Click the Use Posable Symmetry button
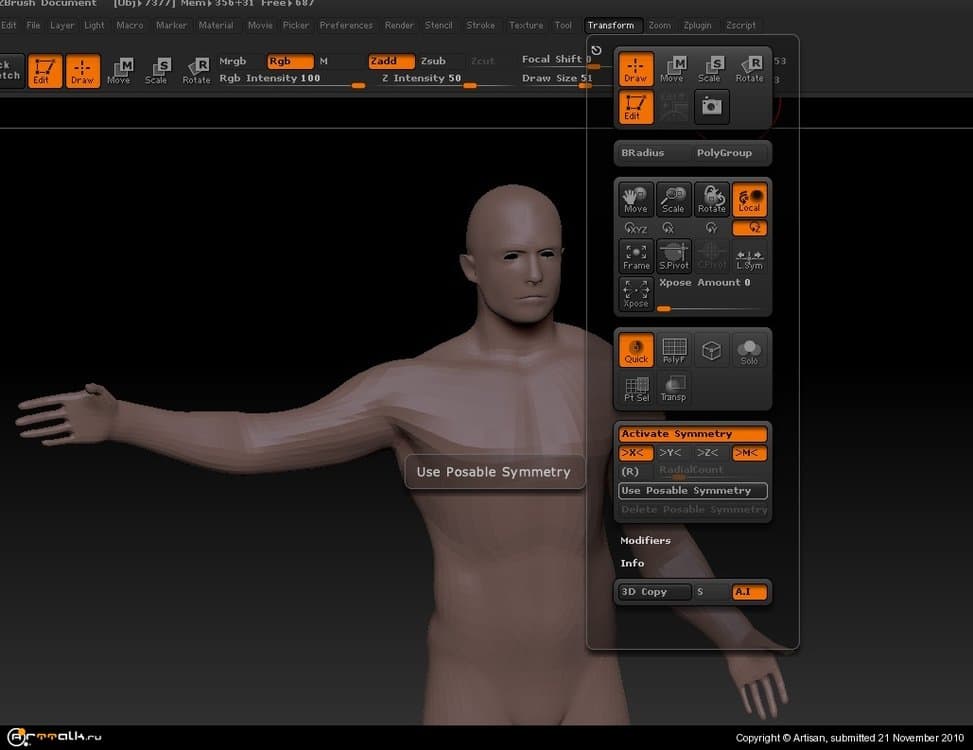This screenshot has height=750, width=973. click(692, 490)
